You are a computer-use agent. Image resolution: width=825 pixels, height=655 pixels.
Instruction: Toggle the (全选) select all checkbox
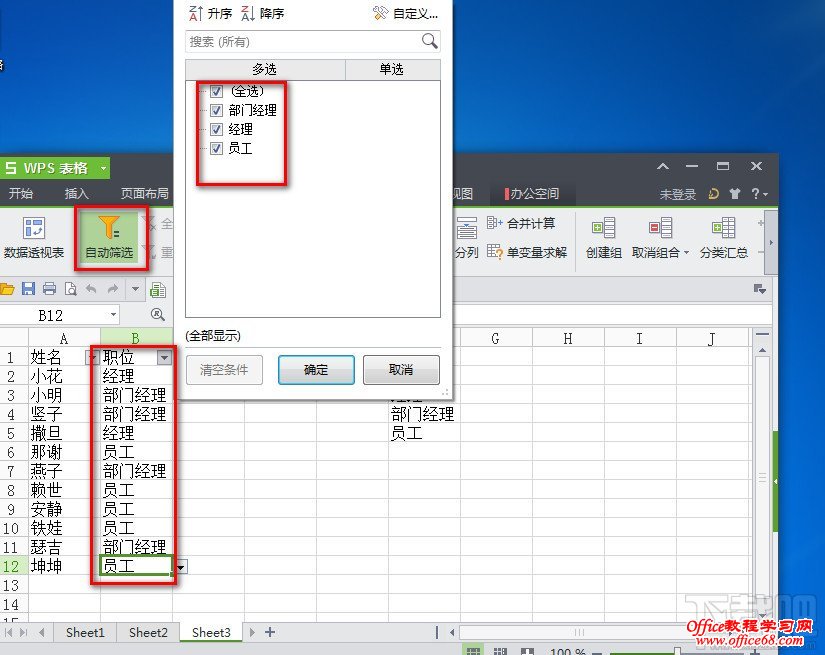tap(216, 91)
